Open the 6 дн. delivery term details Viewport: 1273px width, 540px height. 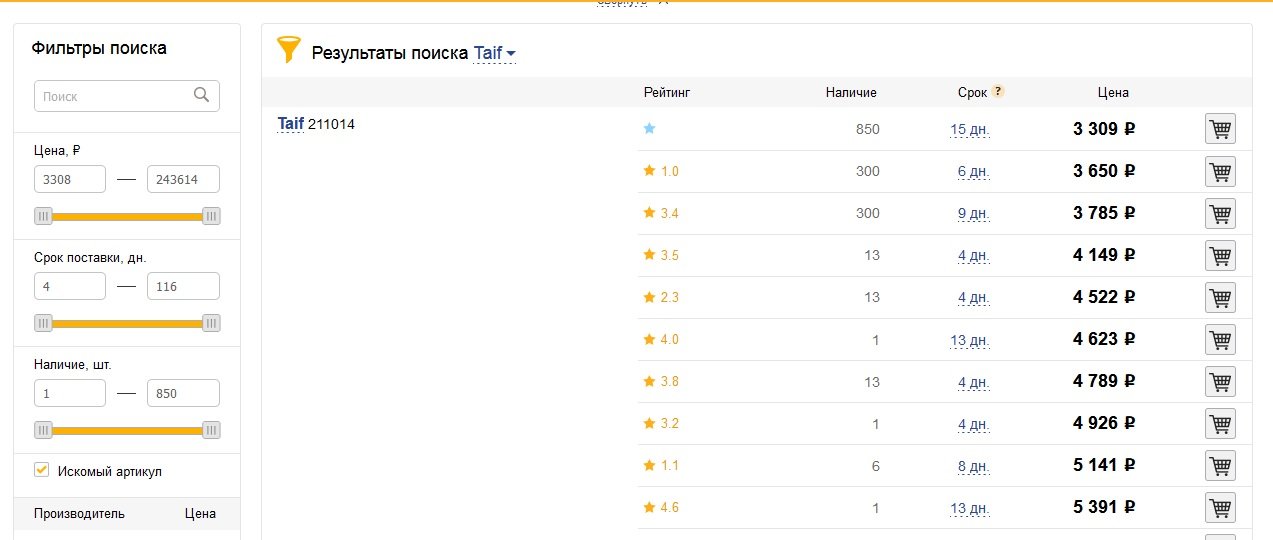tap(973, 171)
